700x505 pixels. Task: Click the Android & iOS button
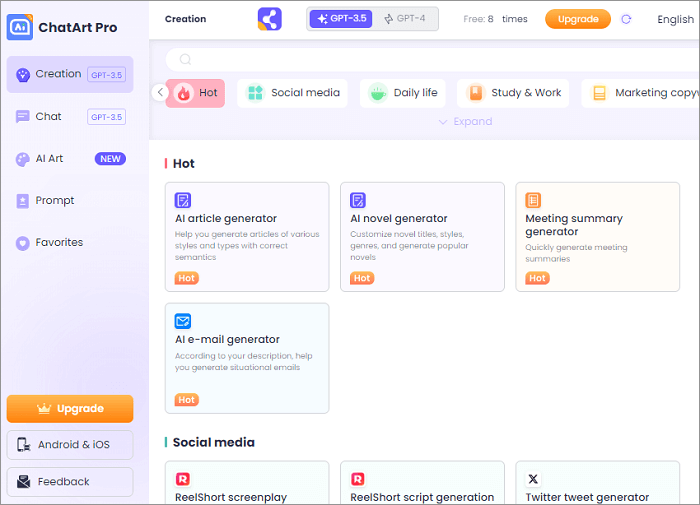(70, 445)
